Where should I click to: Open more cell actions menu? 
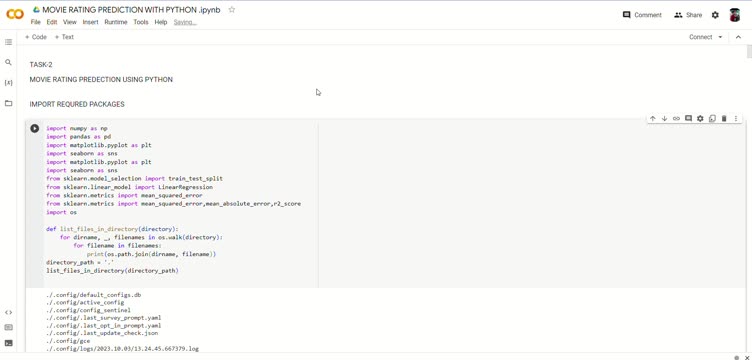coord(736,118)
